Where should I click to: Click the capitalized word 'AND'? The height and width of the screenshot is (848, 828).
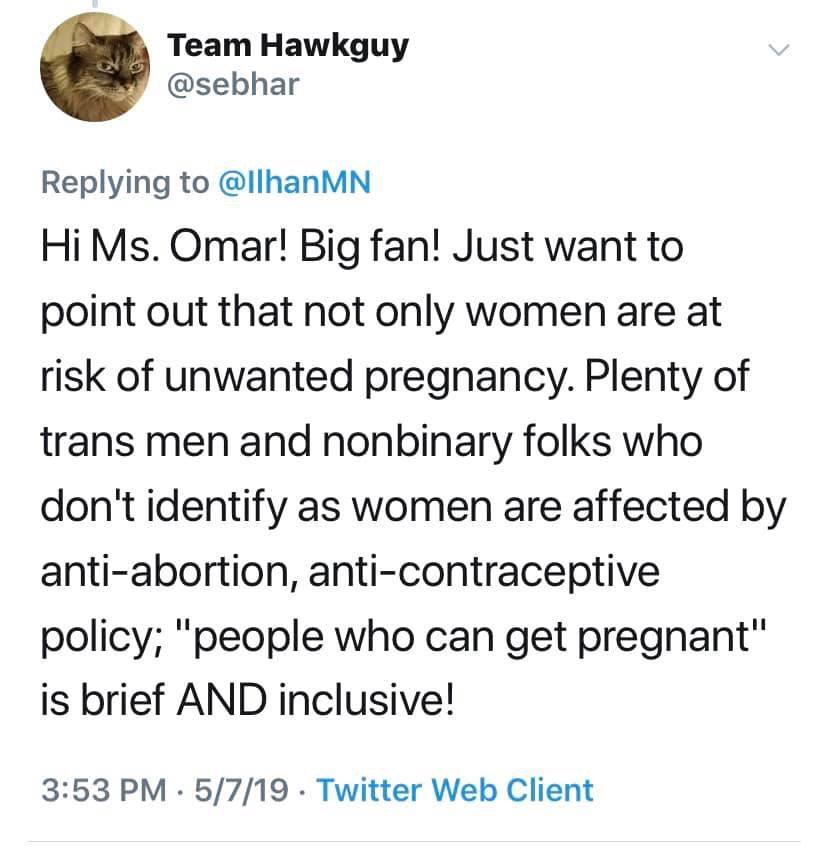222,701
